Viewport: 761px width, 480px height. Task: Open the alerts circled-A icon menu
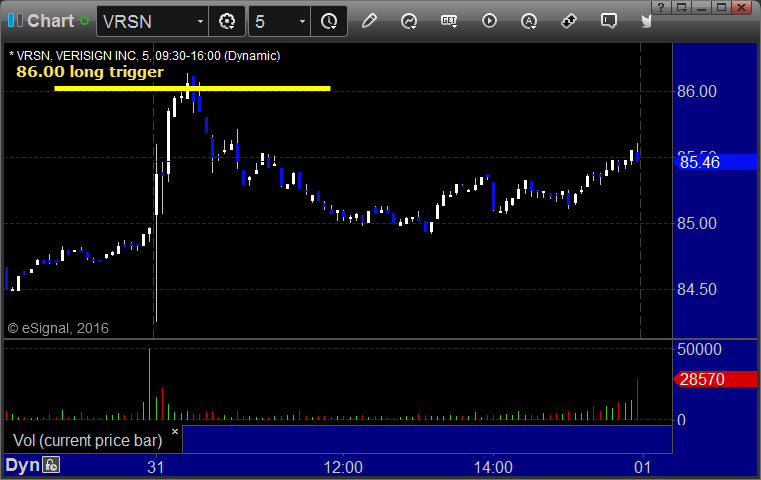[529, 21]
